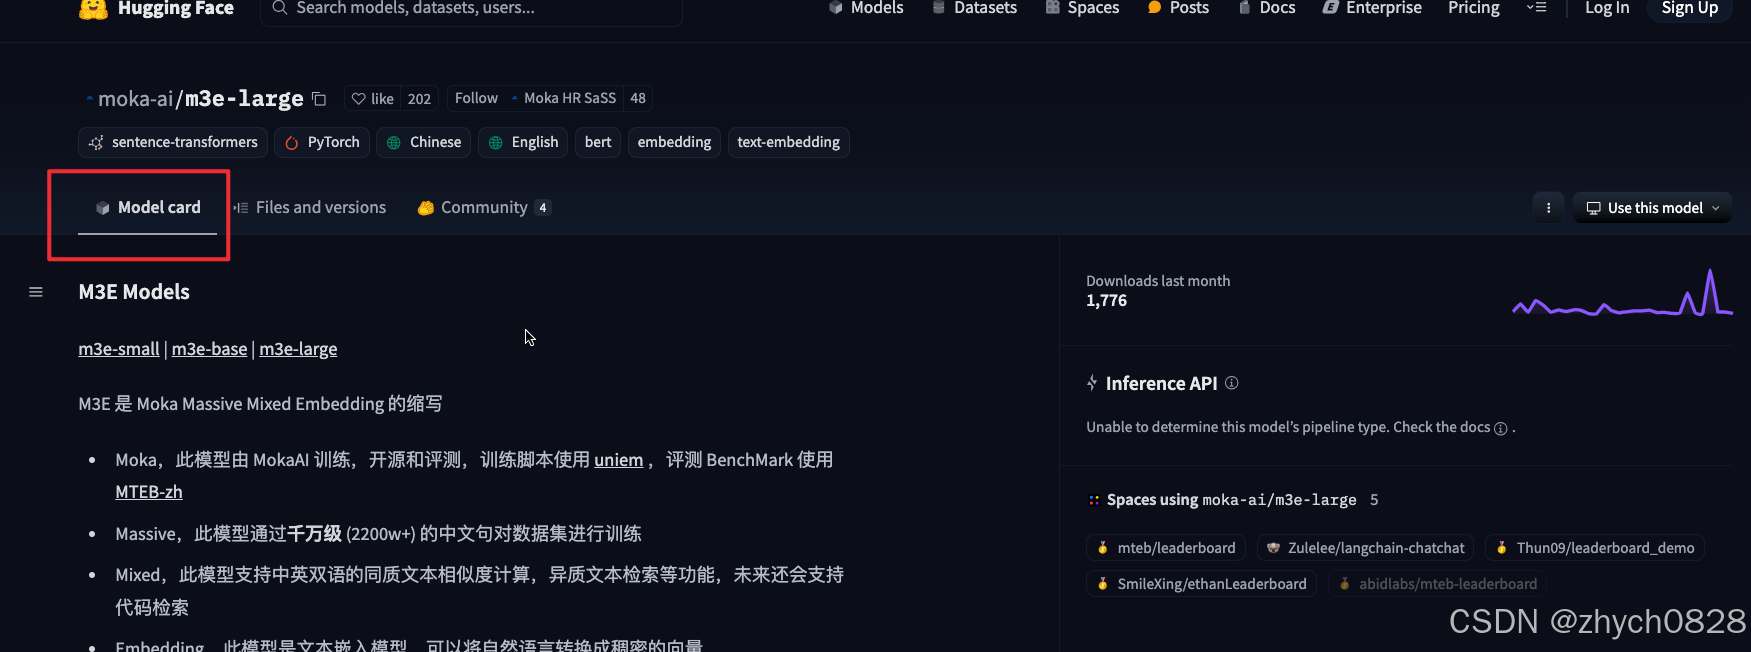
Task: Open the SmileXing/ethanLeaderboard space
Action: point(1202,584)
